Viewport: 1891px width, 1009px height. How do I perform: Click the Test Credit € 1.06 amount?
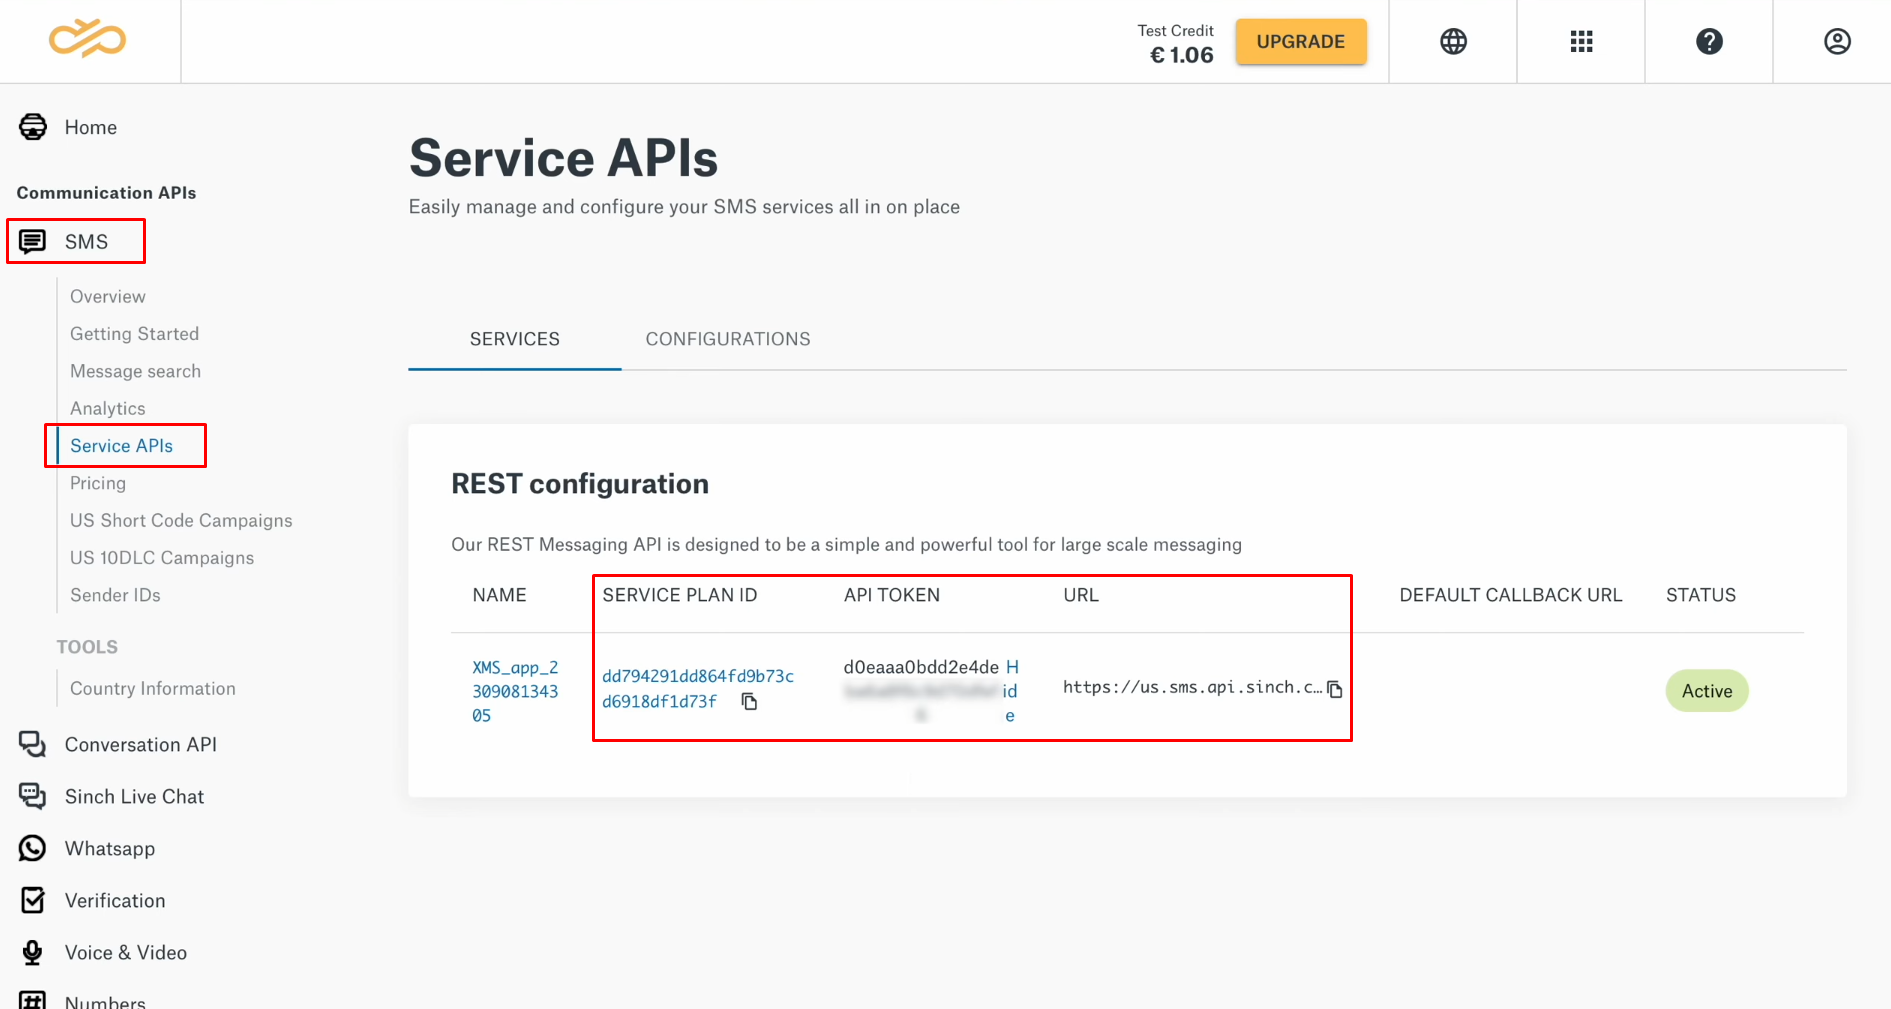click(x=1182, y=55)
